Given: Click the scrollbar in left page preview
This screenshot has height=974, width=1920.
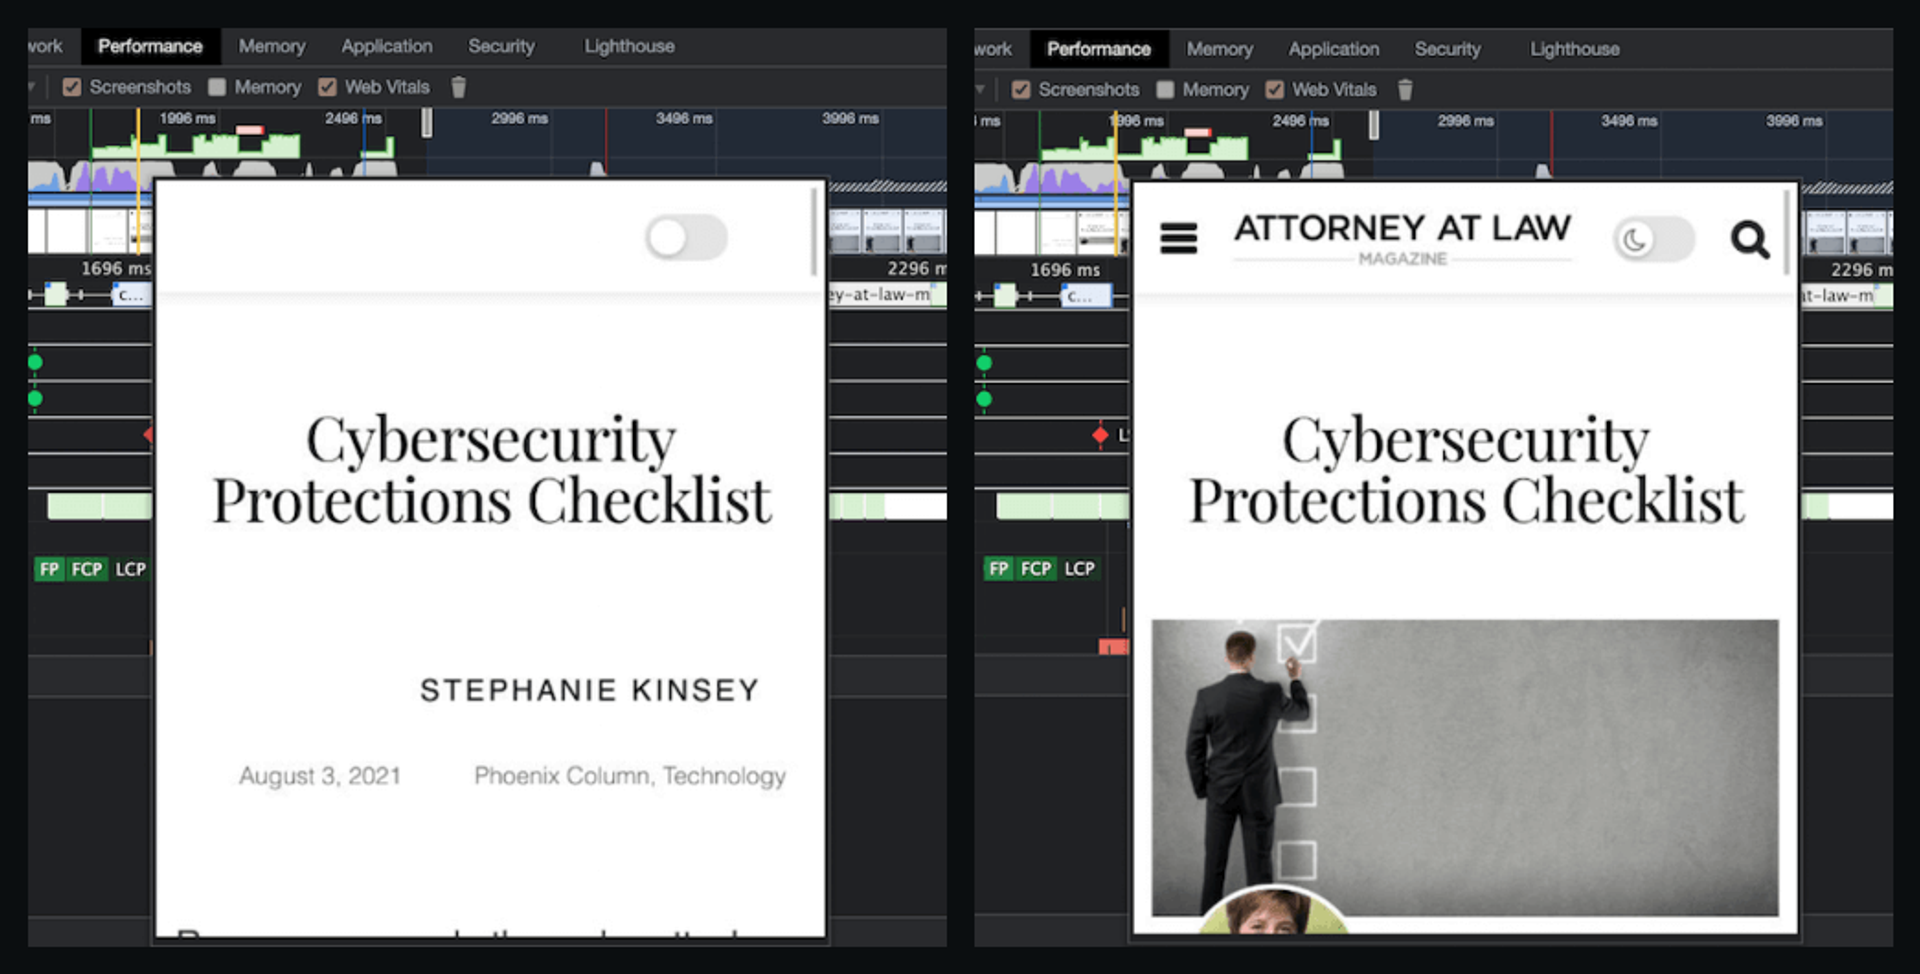Looking at the screenshot, I should [814, 232].
